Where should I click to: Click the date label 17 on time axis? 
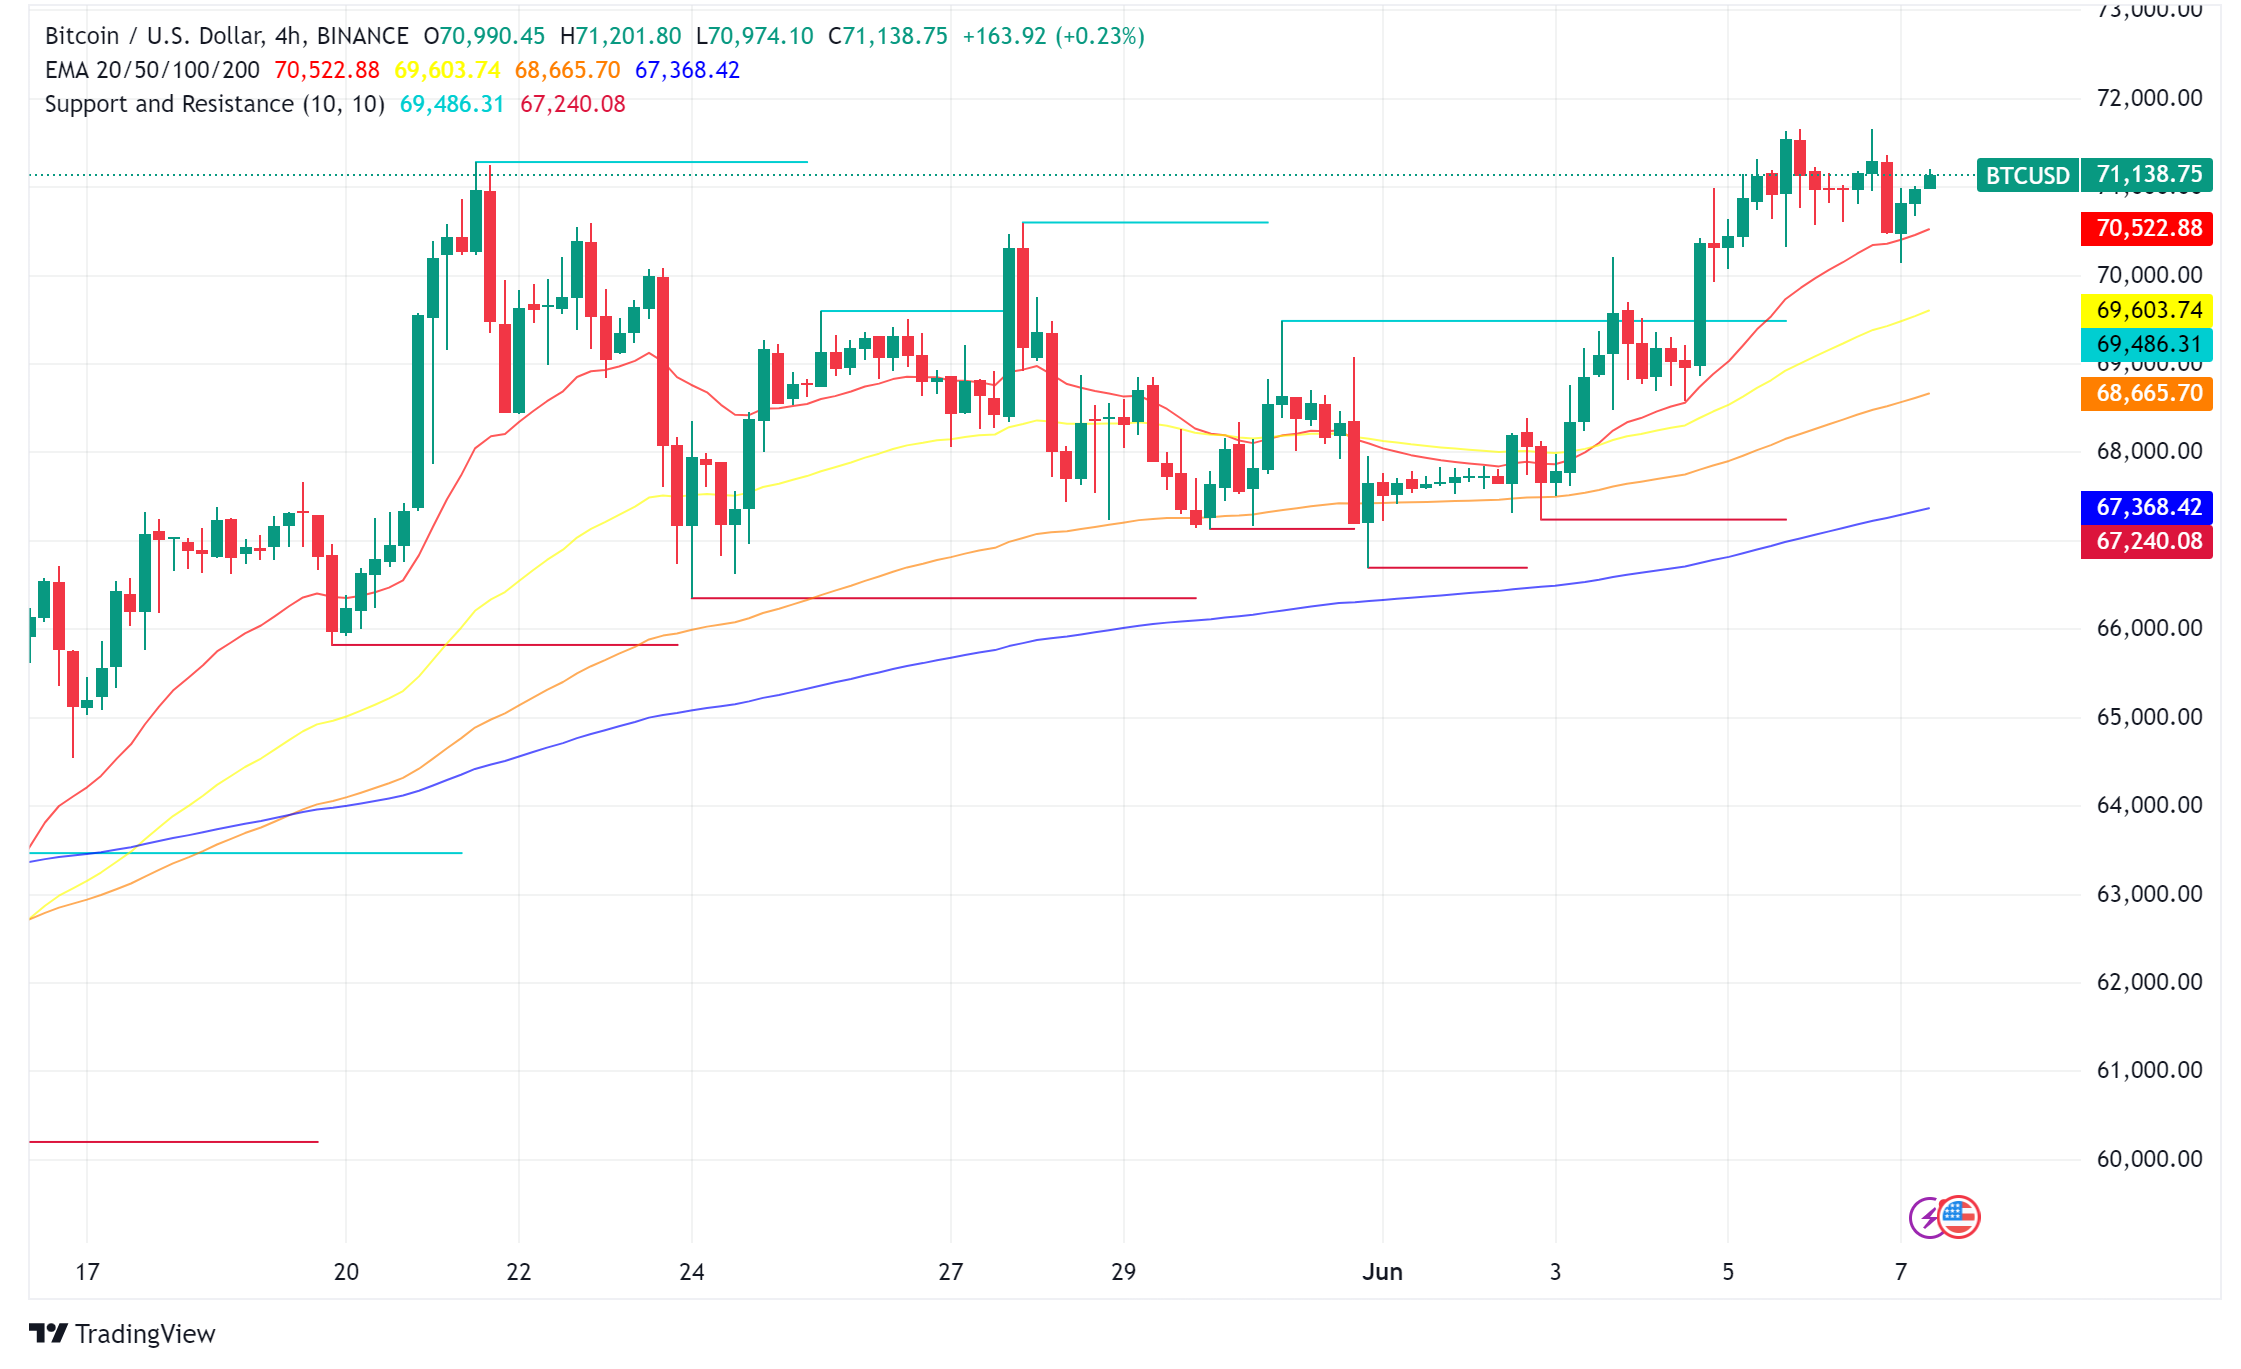tap(88, 1272)
